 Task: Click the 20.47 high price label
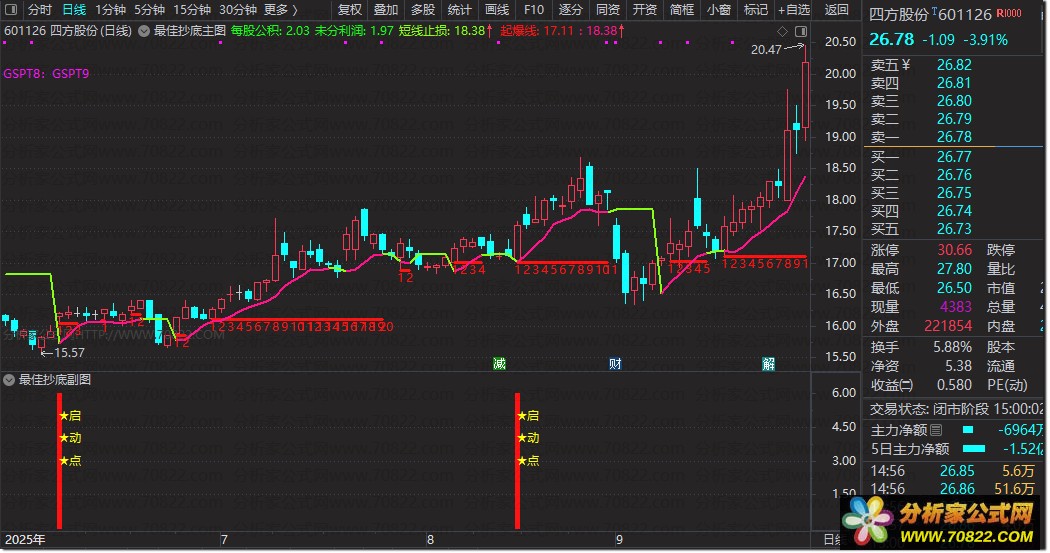[765, 50]
